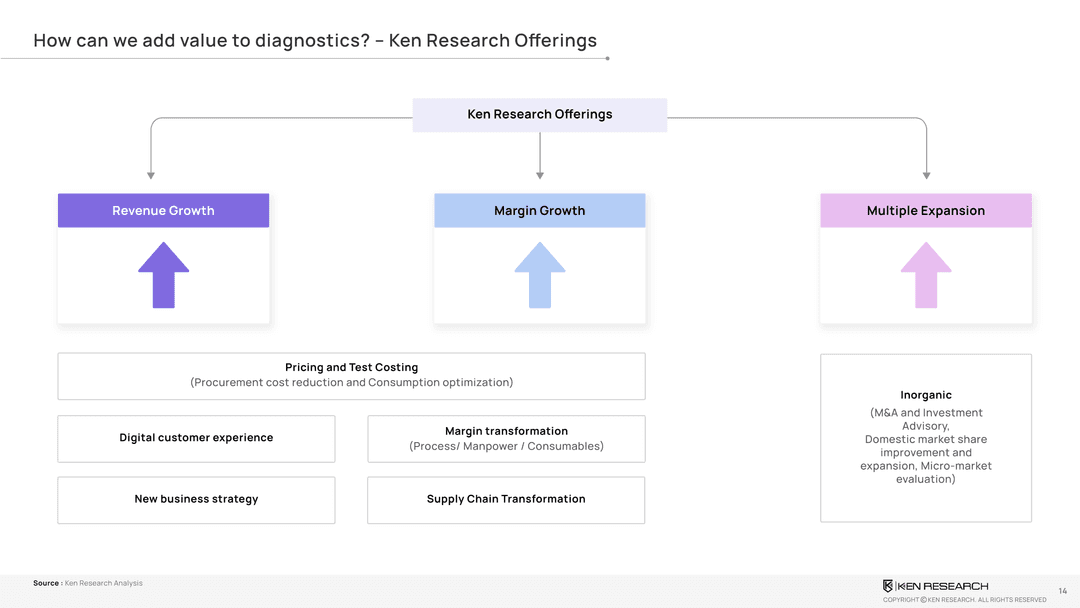Click the blue Margin Growth up arrow

pos(539,275)
